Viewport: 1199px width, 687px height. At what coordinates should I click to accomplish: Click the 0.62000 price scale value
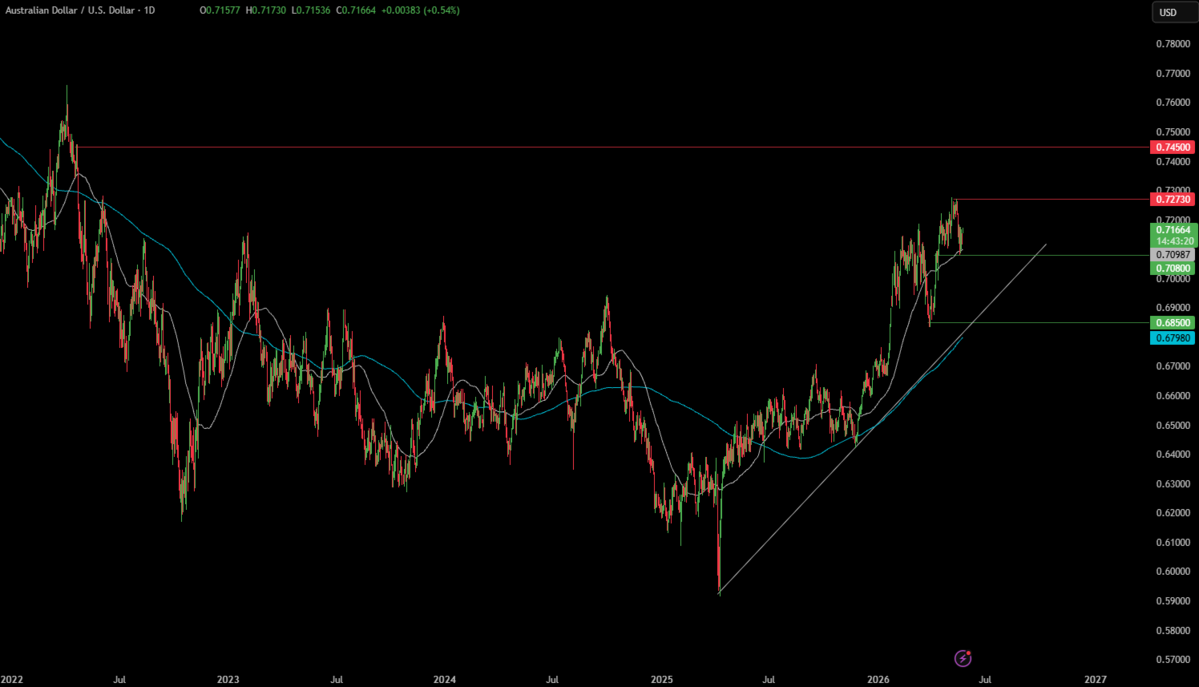[1173, 513]
